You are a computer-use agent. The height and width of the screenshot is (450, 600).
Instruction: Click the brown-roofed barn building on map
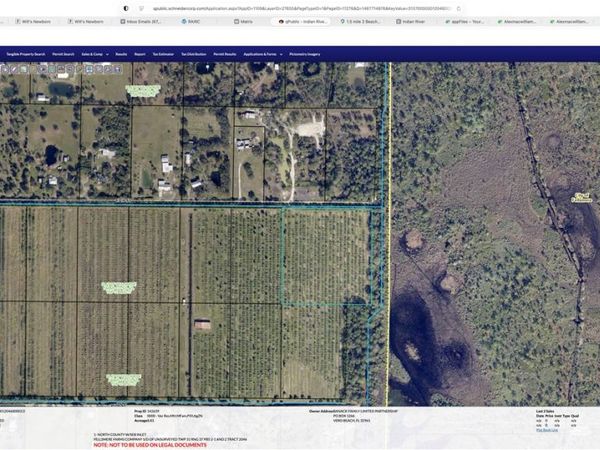point(202,324)
